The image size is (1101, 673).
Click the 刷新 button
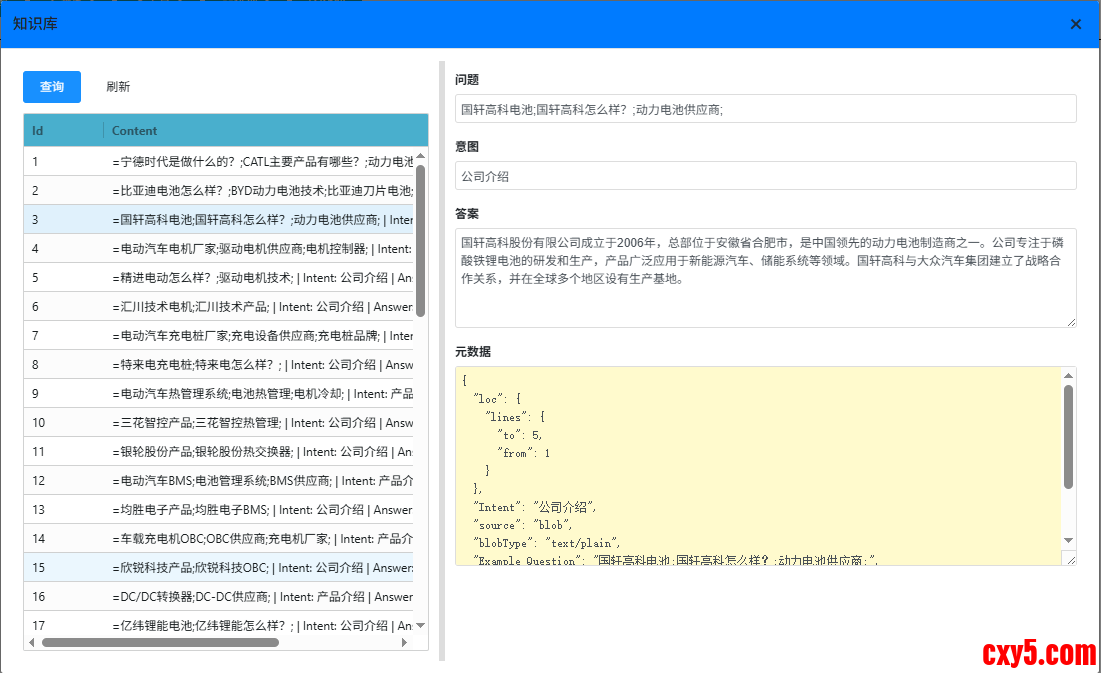[118, 87]
